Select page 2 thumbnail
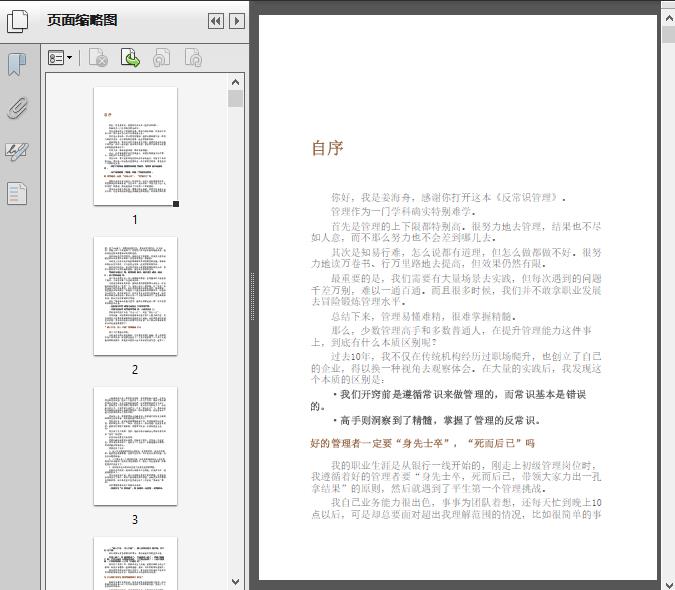Viewport: 675px width, 590px height. click(x=135, y=296)
